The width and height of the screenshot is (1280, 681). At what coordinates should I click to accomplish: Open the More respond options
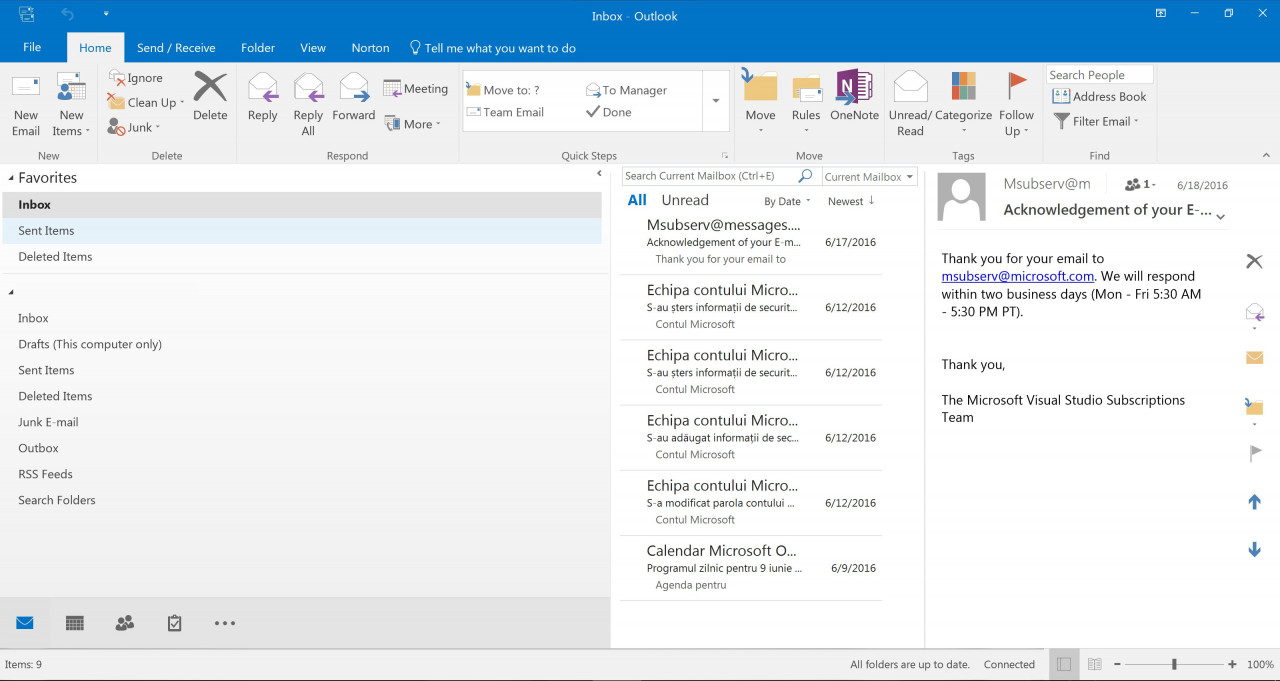[412, 124]
